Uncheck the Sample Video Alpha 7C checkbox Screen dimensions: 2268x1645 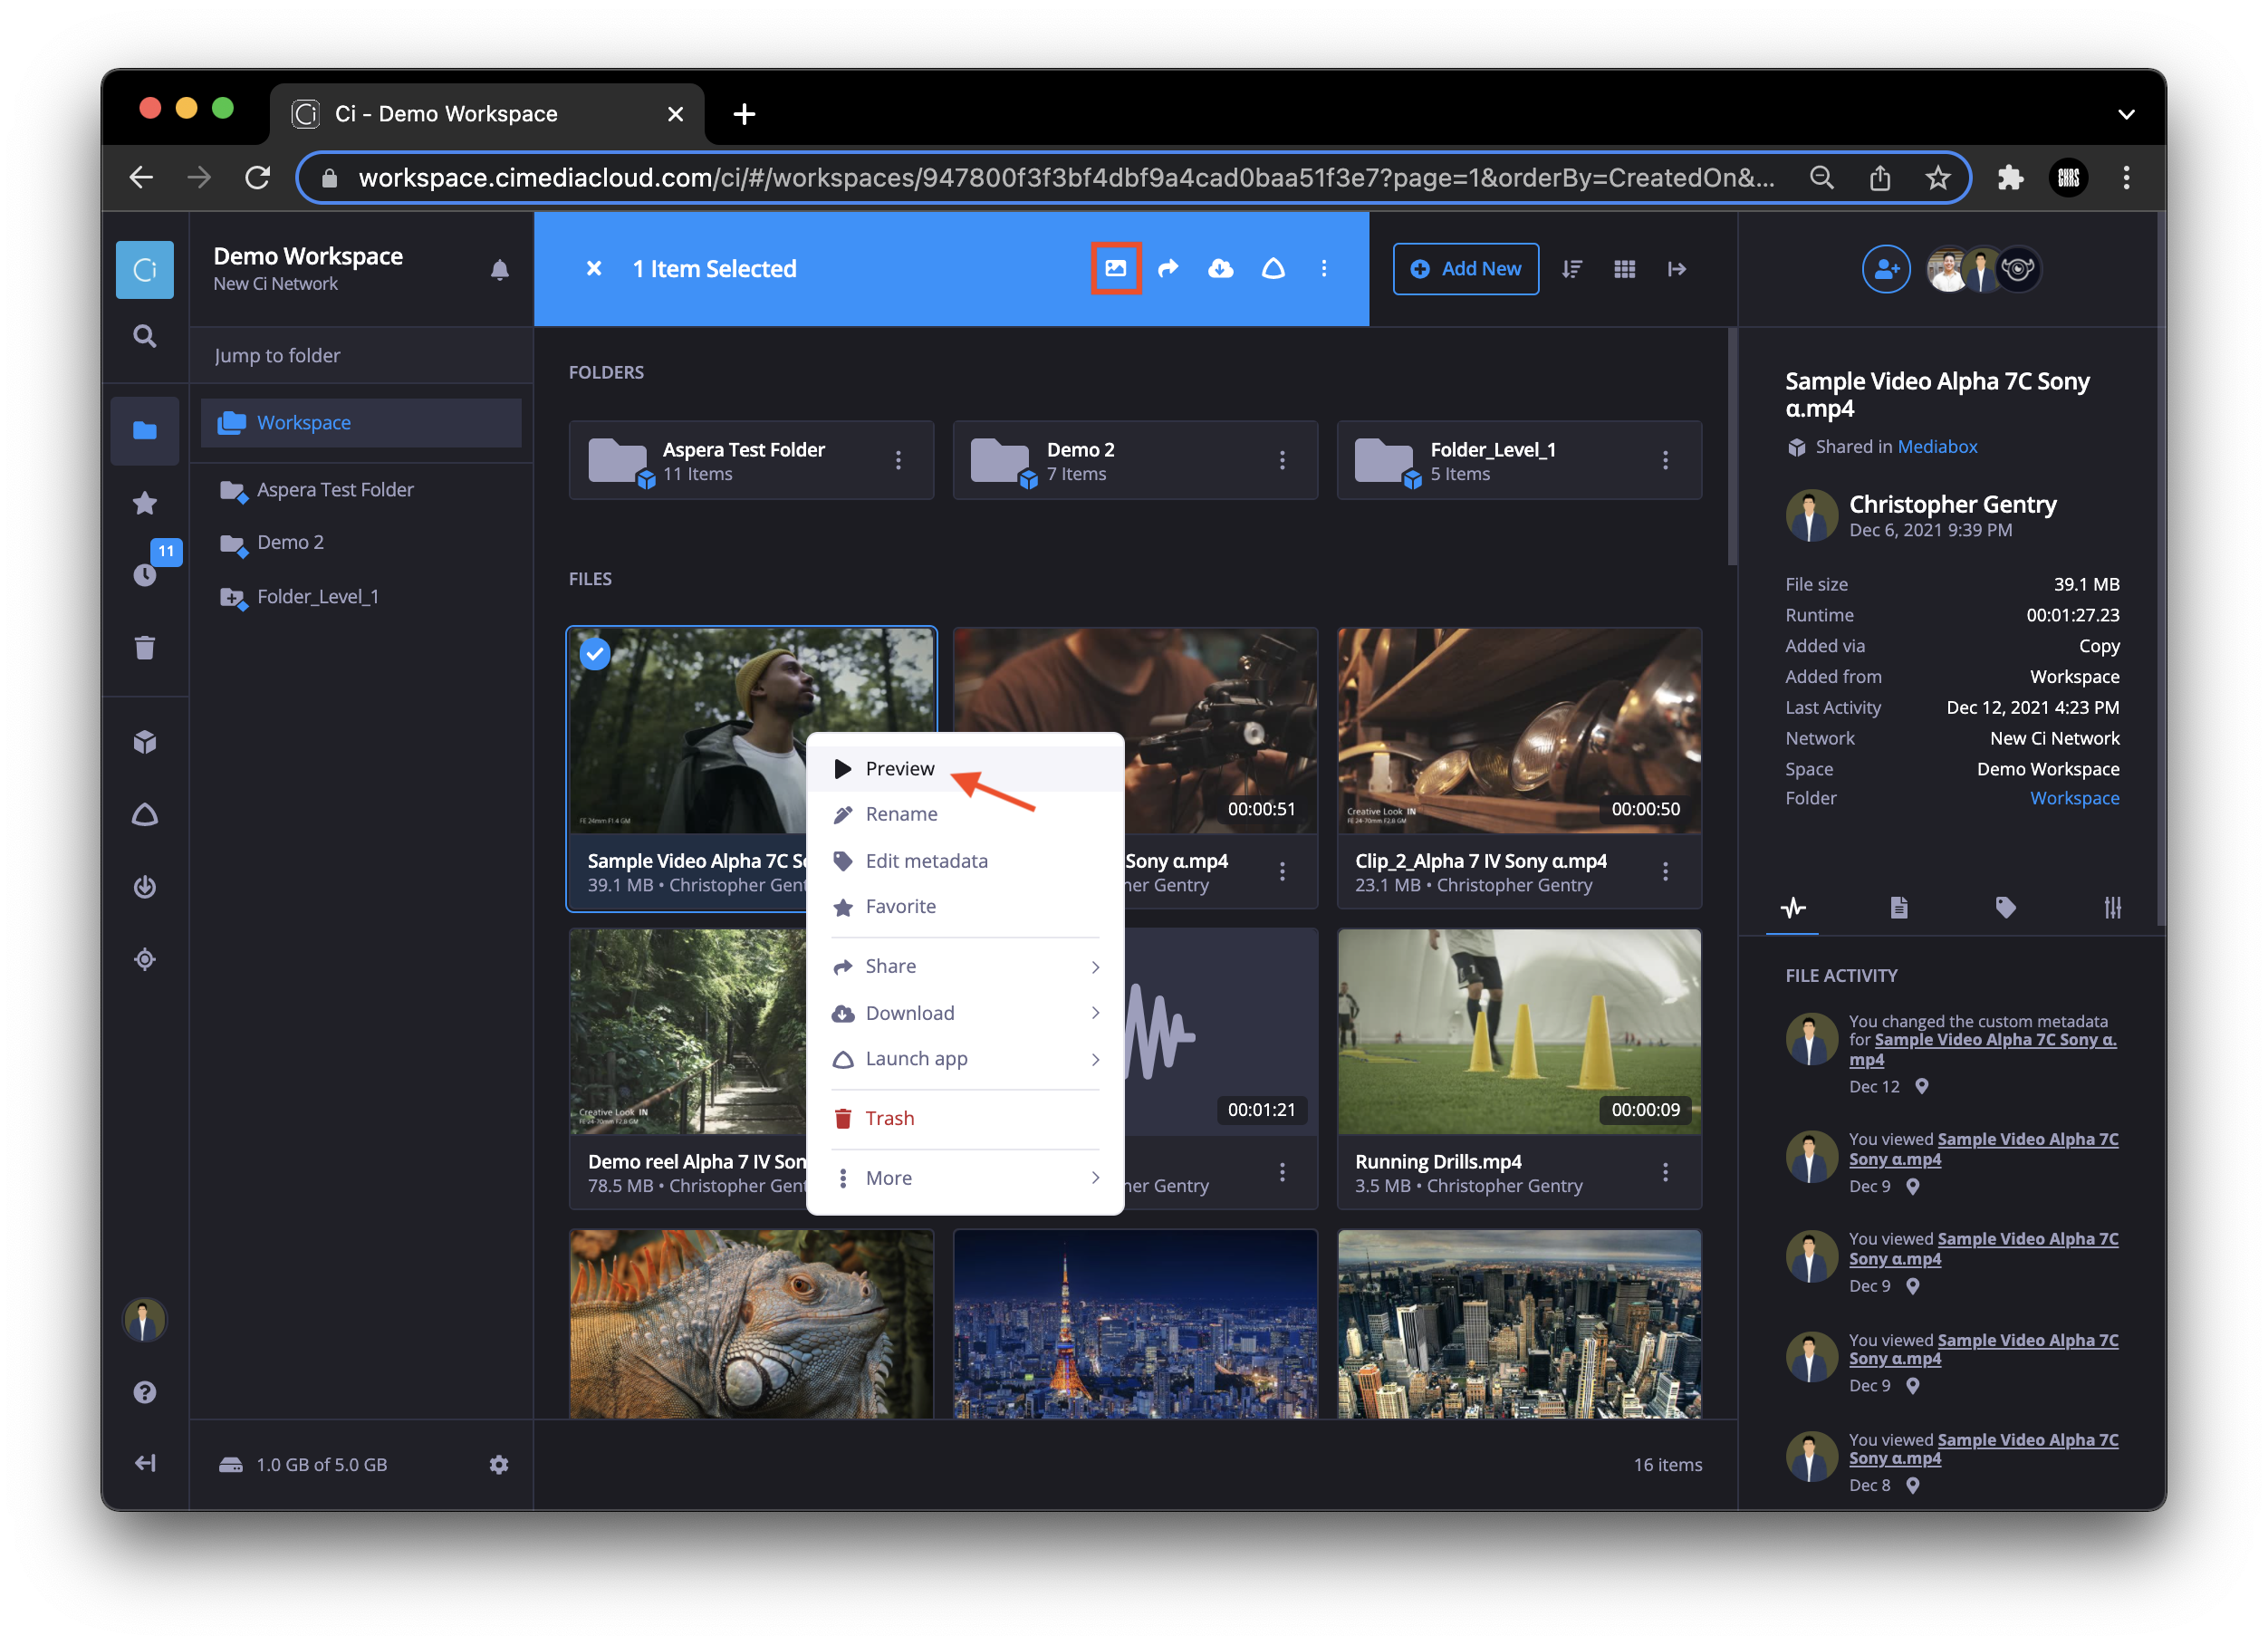595,654
